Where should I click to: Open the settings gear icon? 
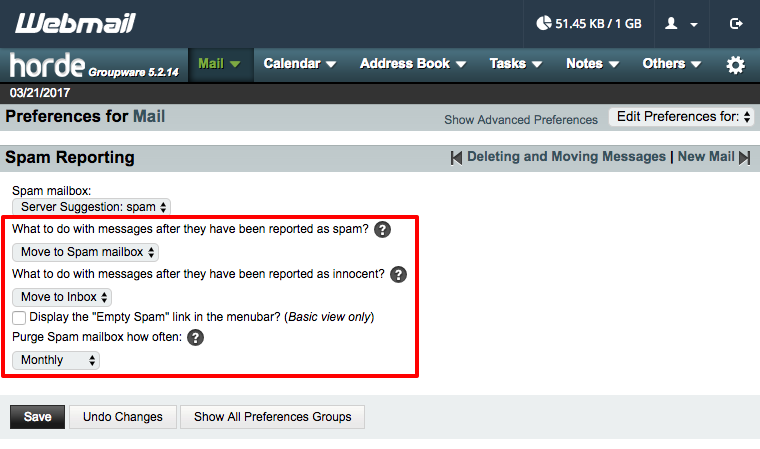click(735, 65)
